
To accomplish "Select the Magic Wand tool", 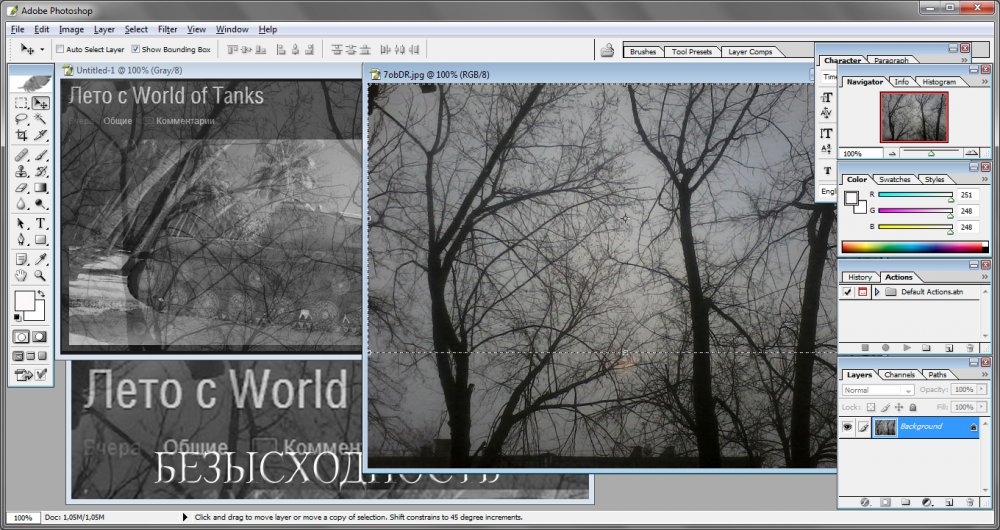I will (41, 119).
